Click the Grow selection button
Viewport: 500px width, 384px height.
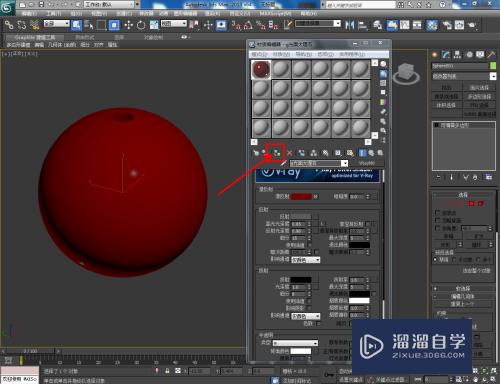coord(479,236)
